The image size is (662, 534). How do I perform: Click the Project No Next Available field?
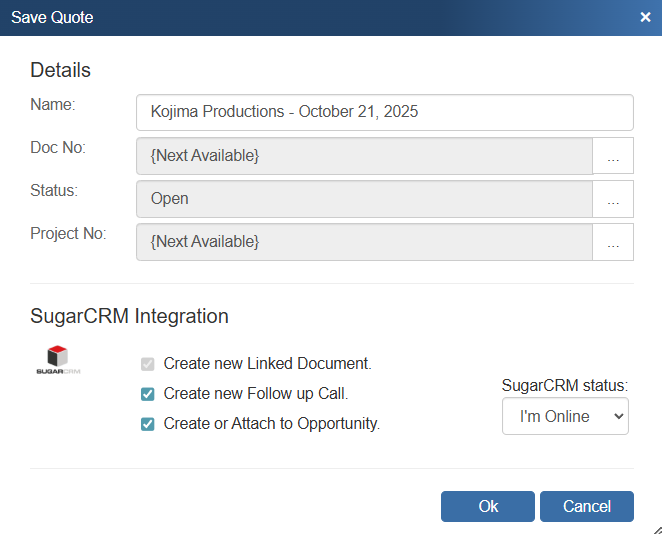[364, 242]
